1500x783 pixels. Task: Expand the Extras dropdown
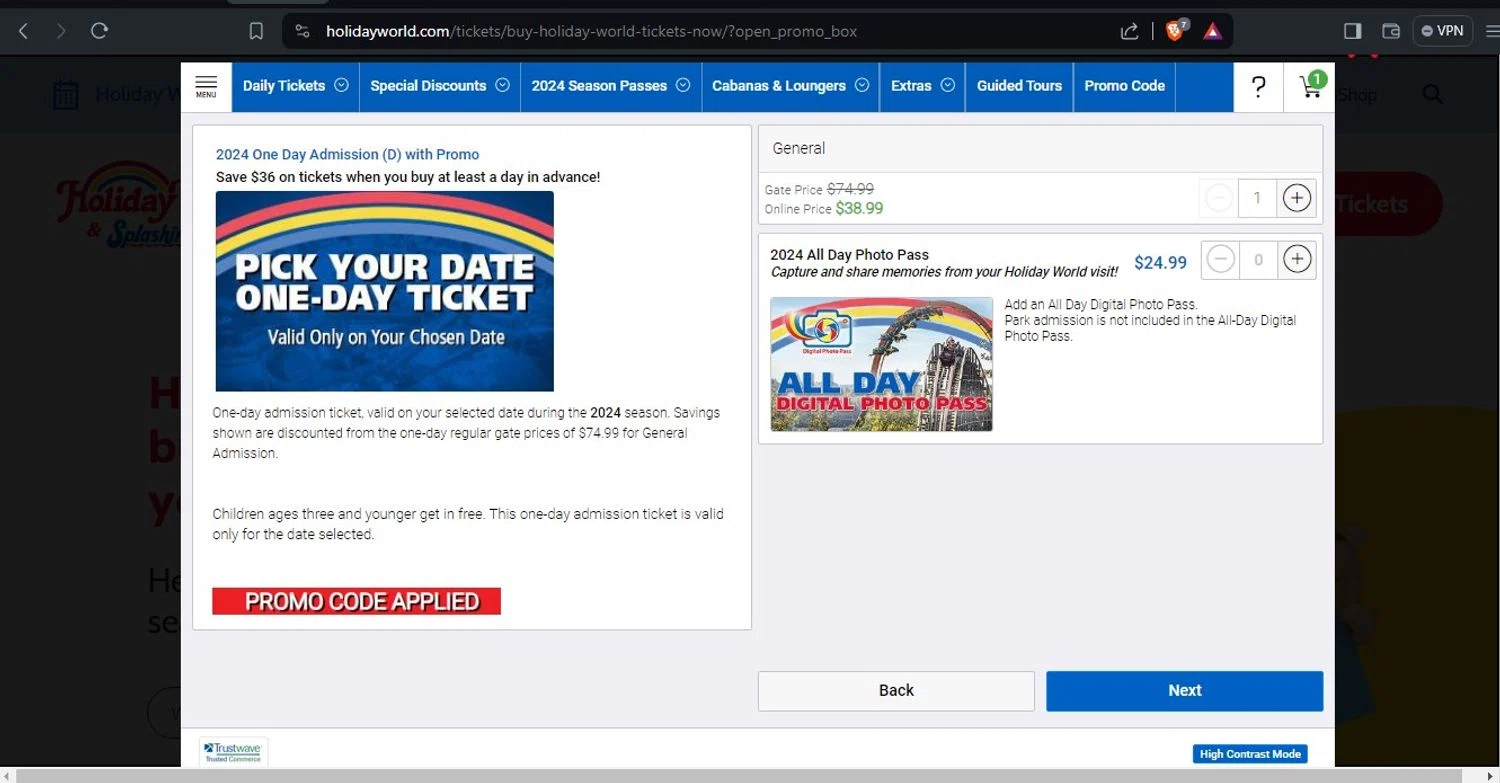[922, 86]
